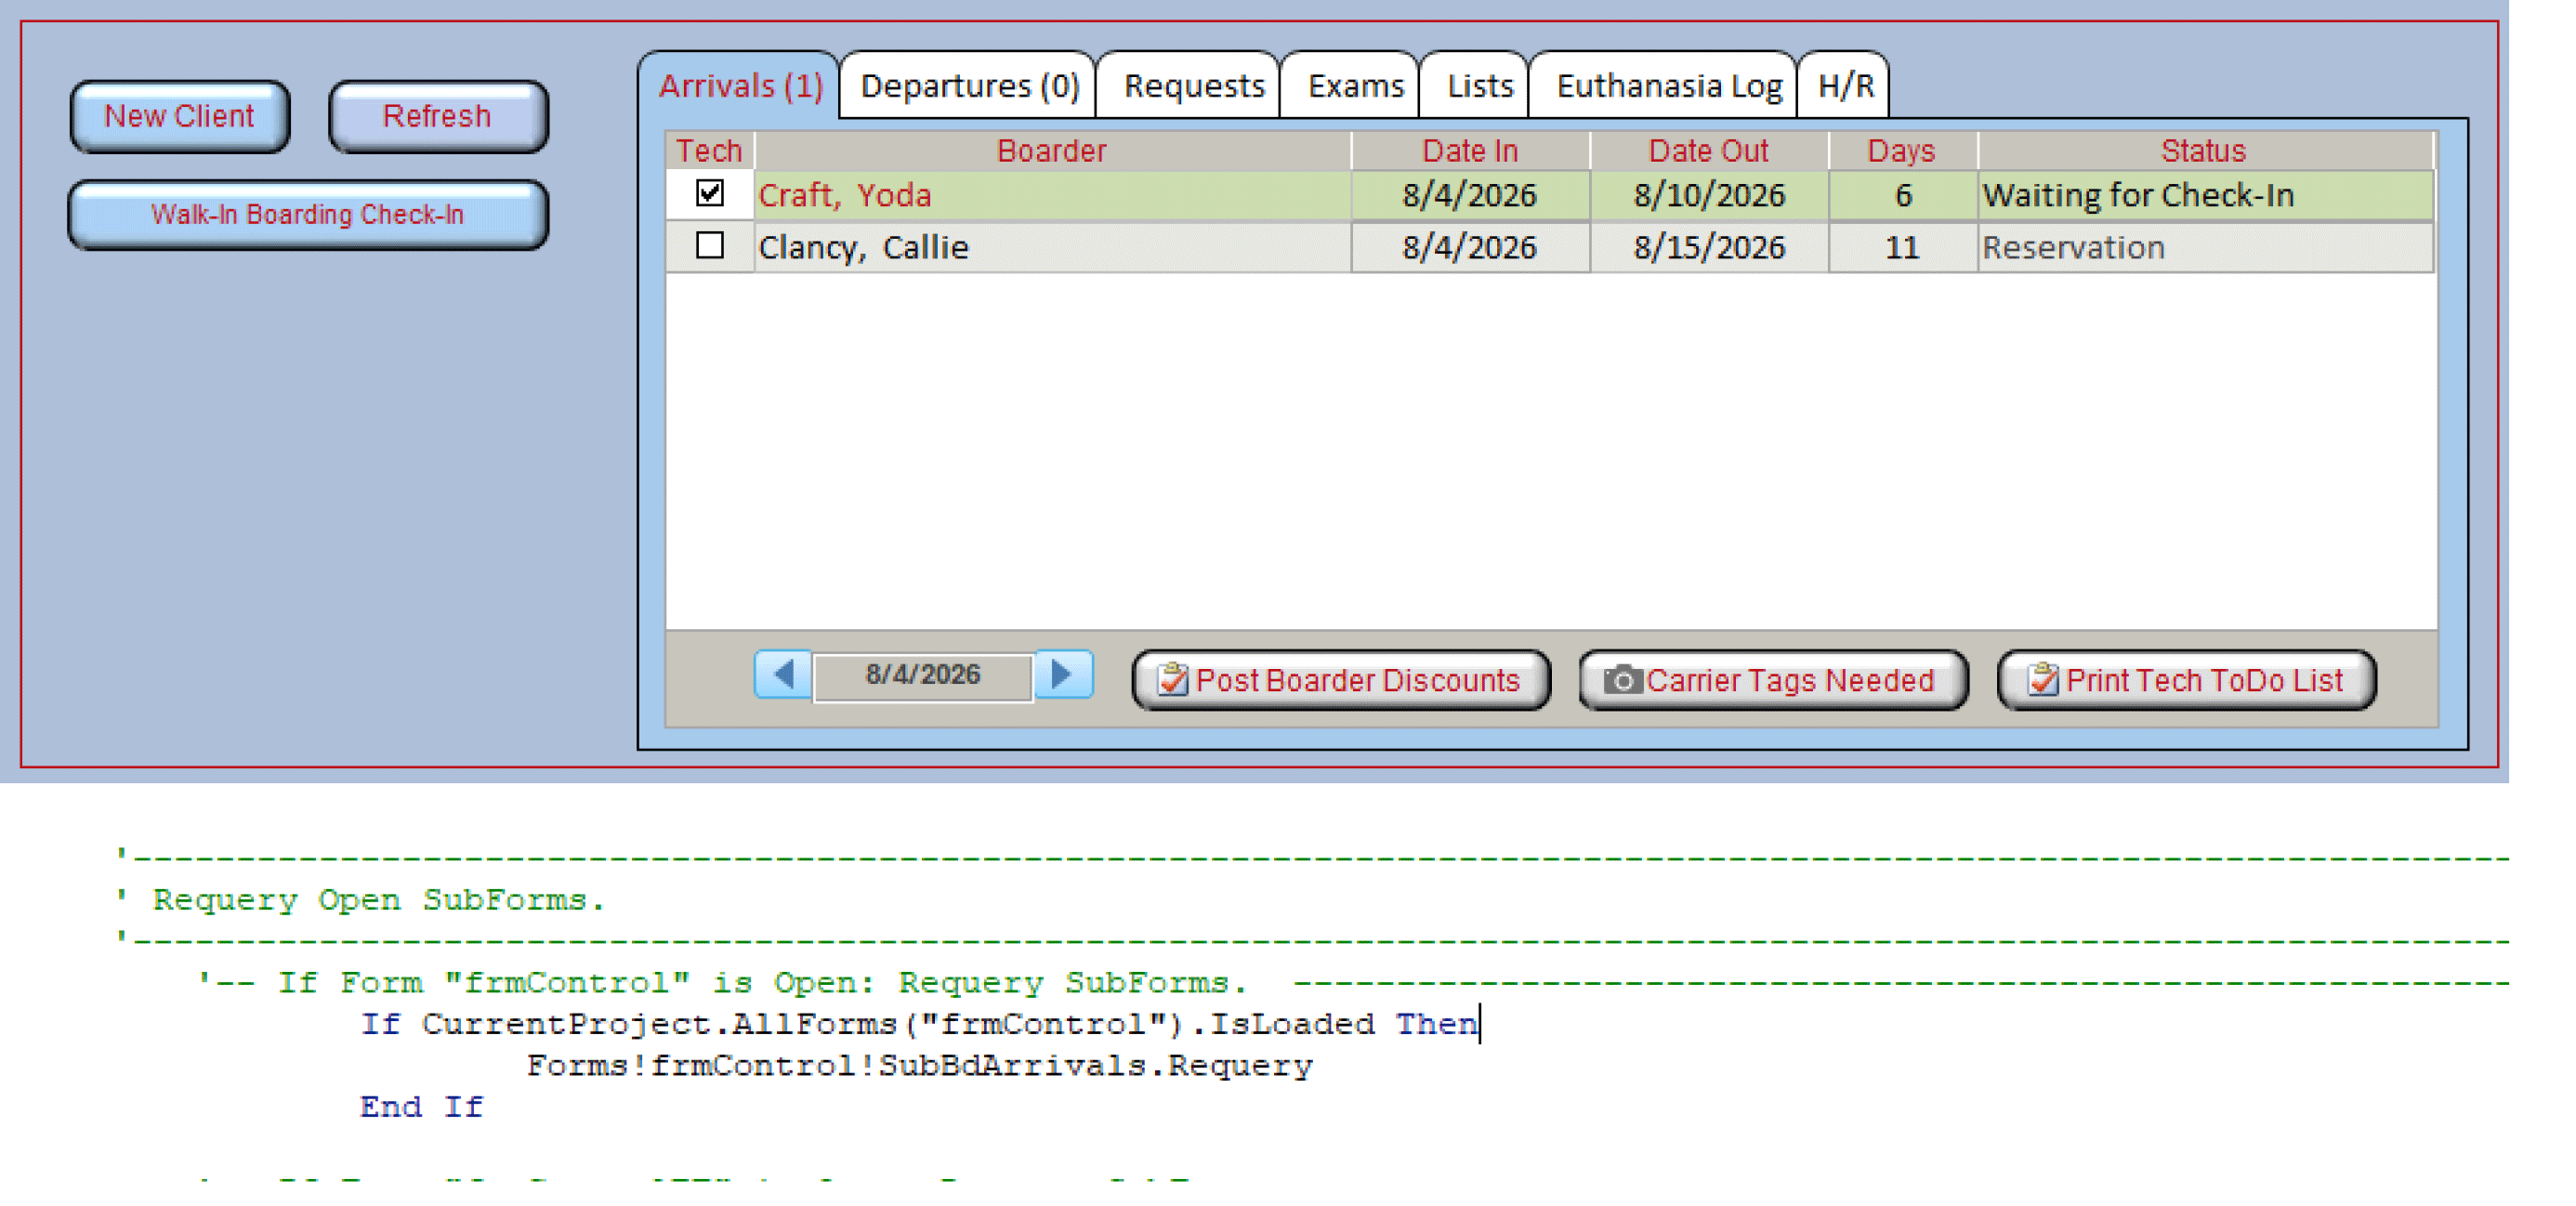Click the Carrier Tags Needed button text
This screenshot has height=1206, width=2576.
click(1790, 681)
